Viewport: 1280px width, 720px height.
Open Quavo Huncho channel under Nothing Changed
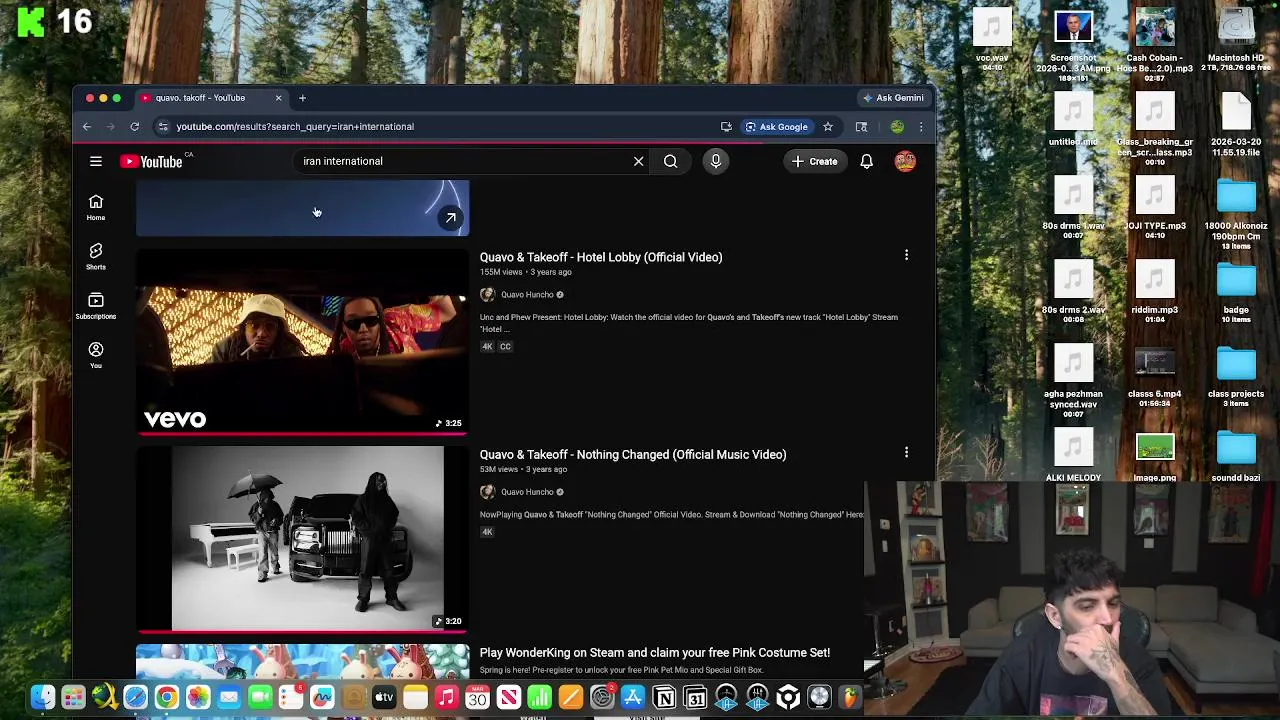point(527,492)
